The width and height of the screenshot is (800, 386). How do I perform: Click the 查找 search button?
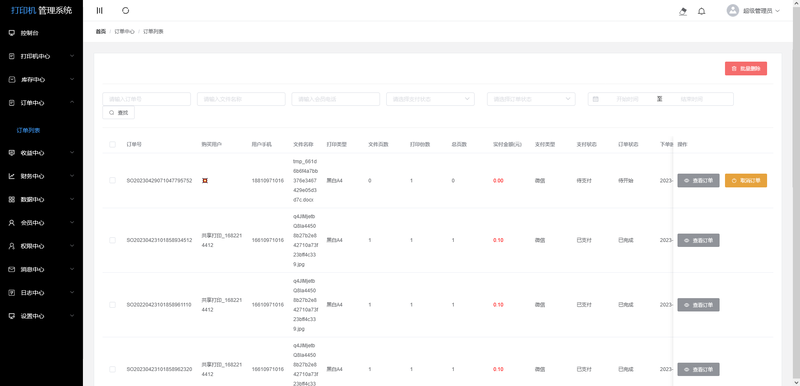point(118,113)
